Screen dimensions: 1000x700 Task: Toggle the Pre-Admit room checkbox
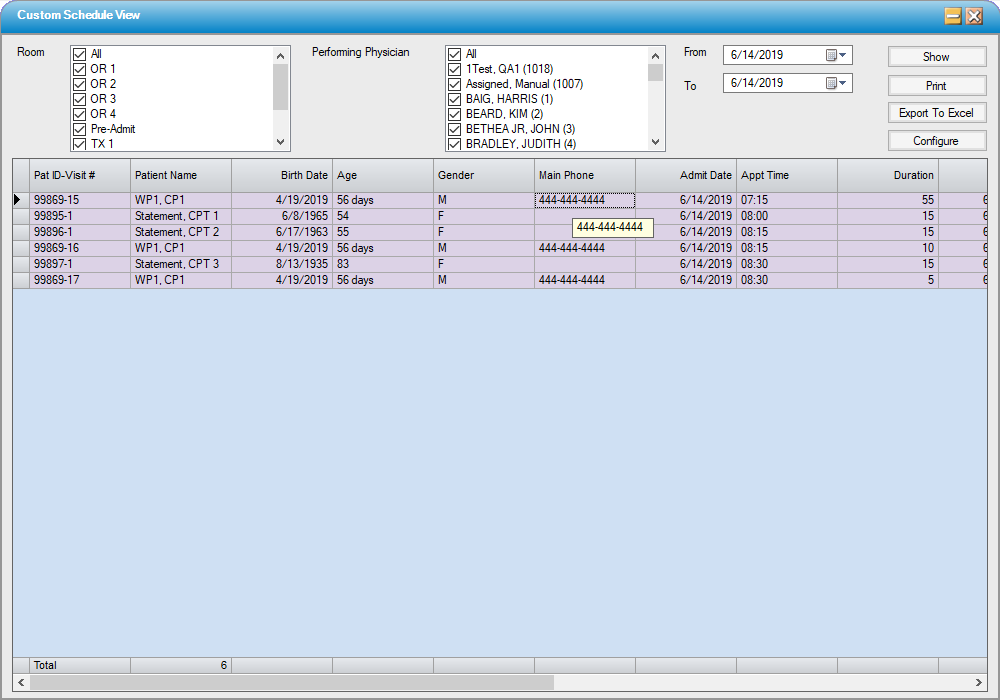click(80, 129)
